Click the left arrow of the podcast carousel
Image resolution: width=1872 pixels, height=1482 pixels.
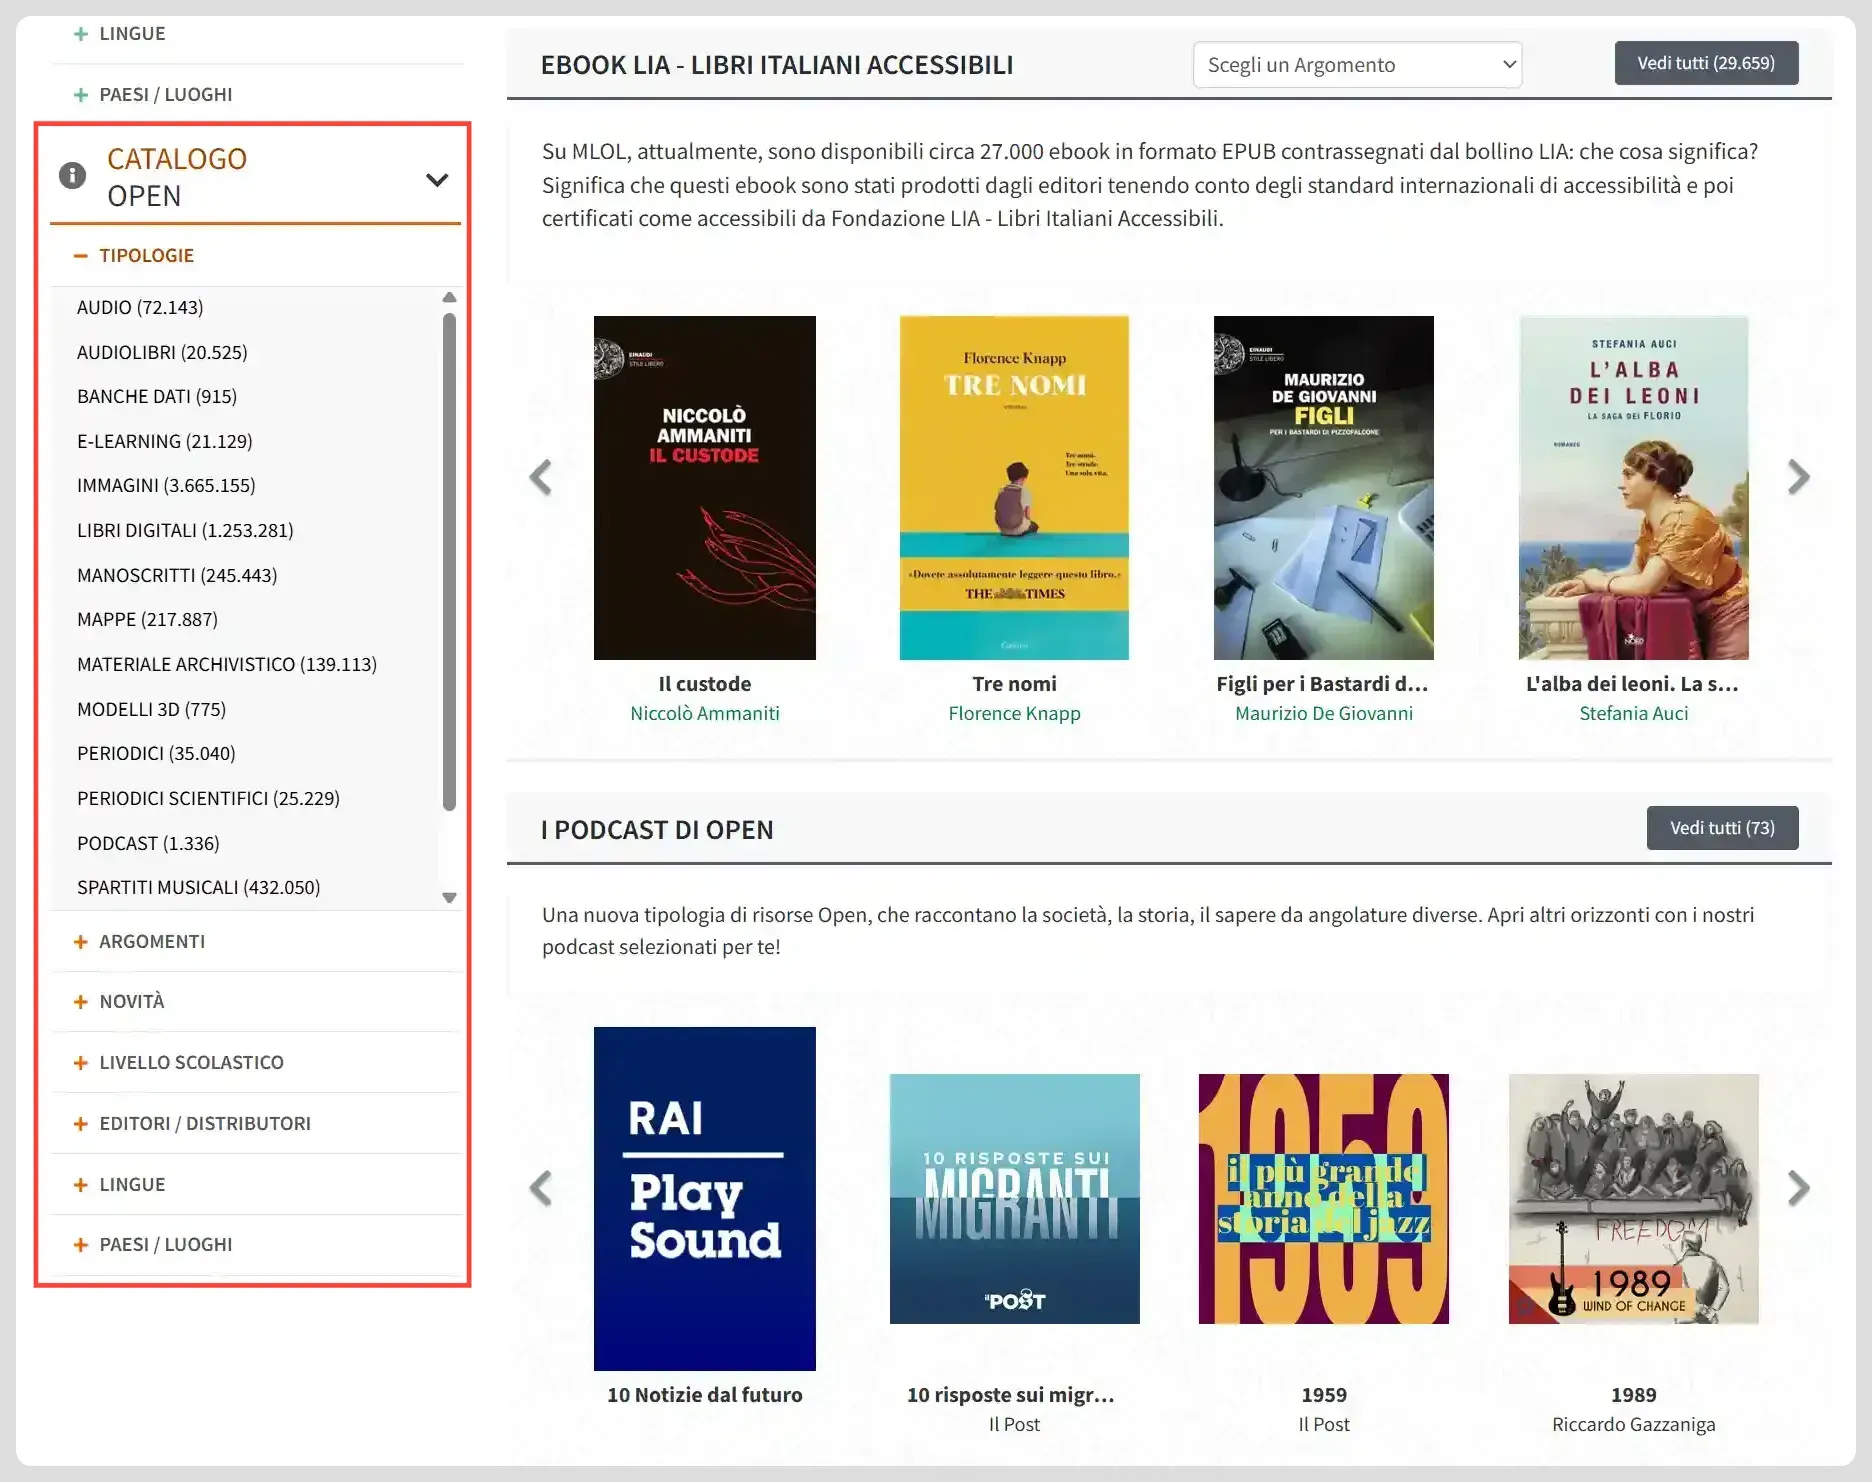pyautogui.click(x=541, y=1188)
